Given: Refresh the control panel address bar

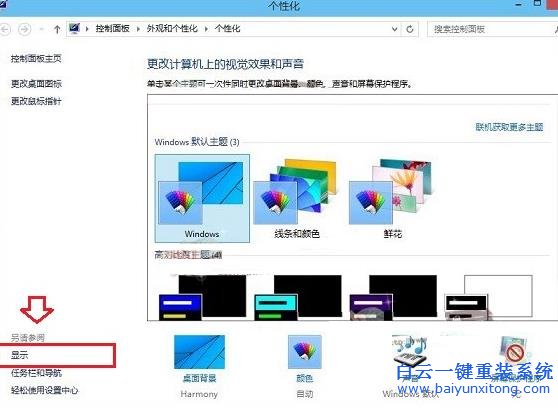Looking at the screenshot, I should (x=410, y=29).
